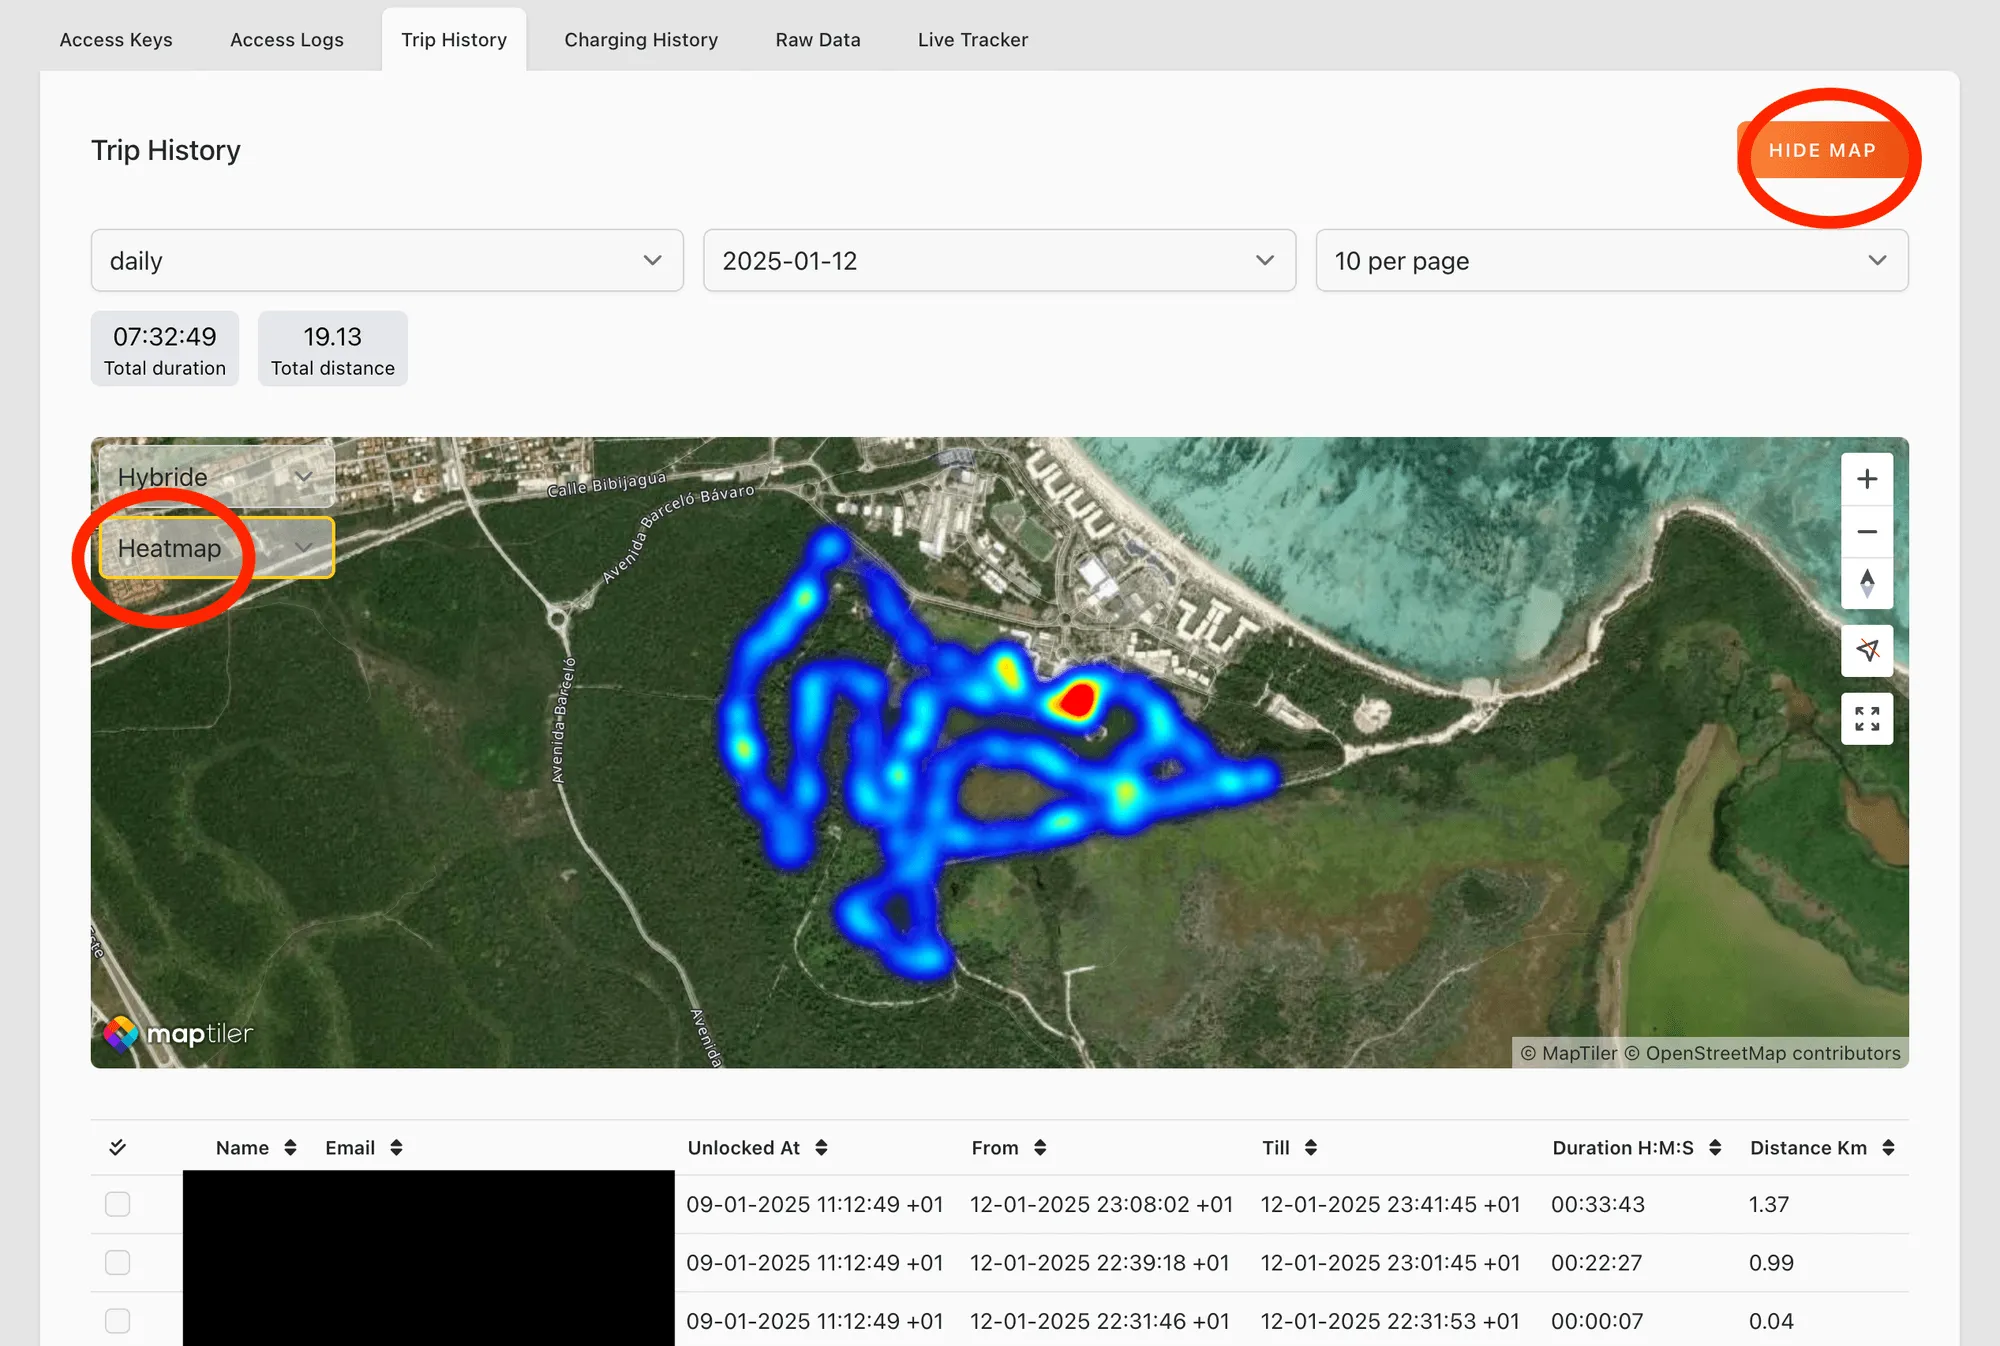Switch to the Live Tracker tab
Viewport: 2000px width, 1346px height.
pyautogui.click(x=973, y=40)
